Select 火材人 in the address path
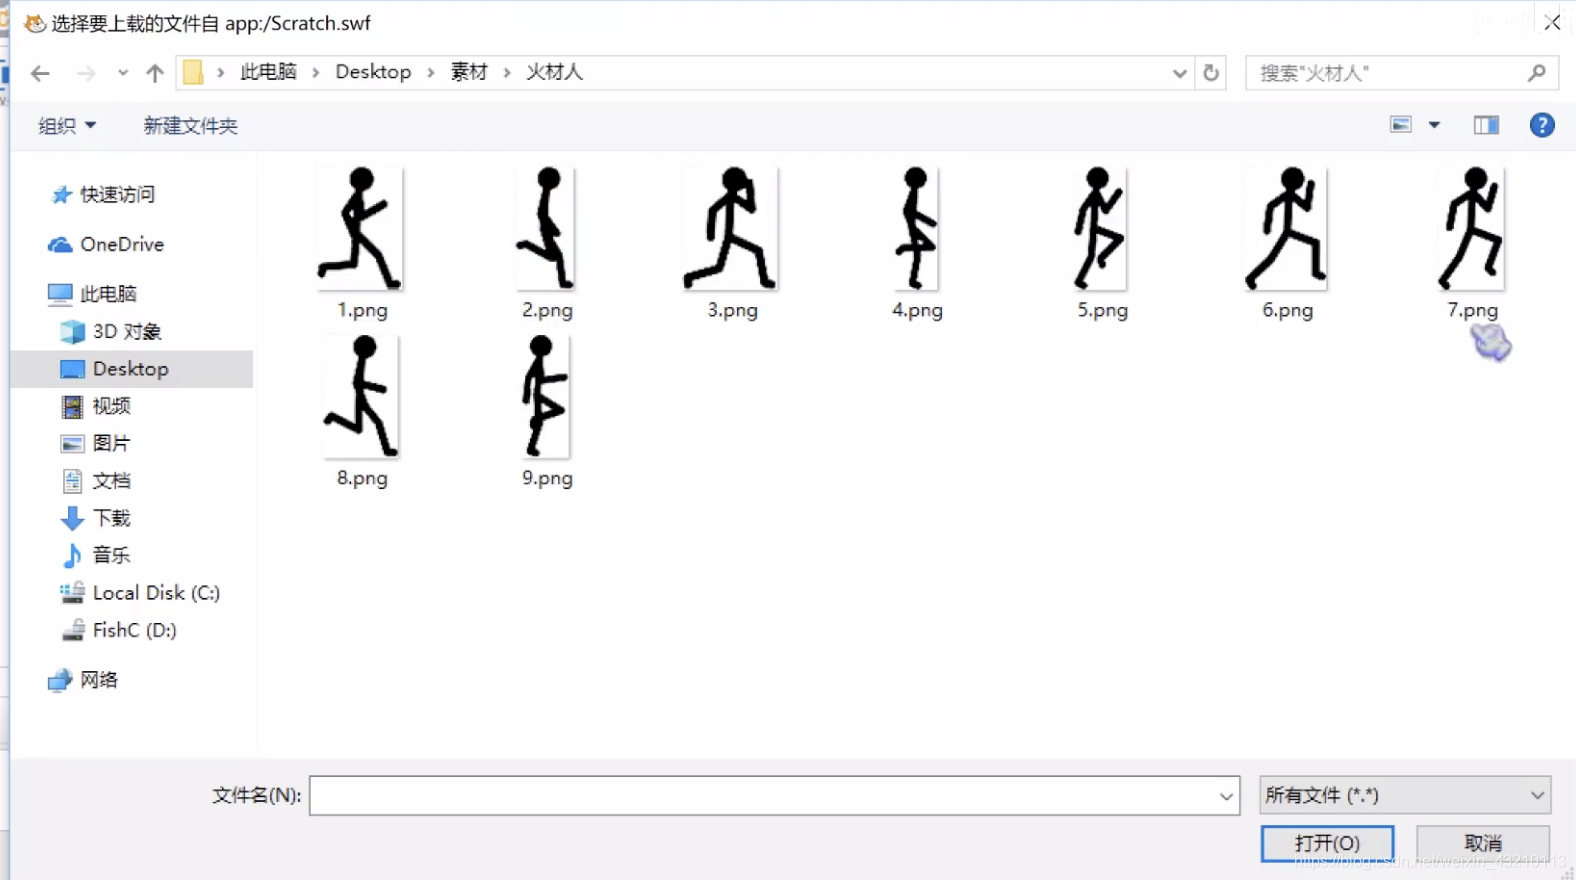 click(554, 72)
